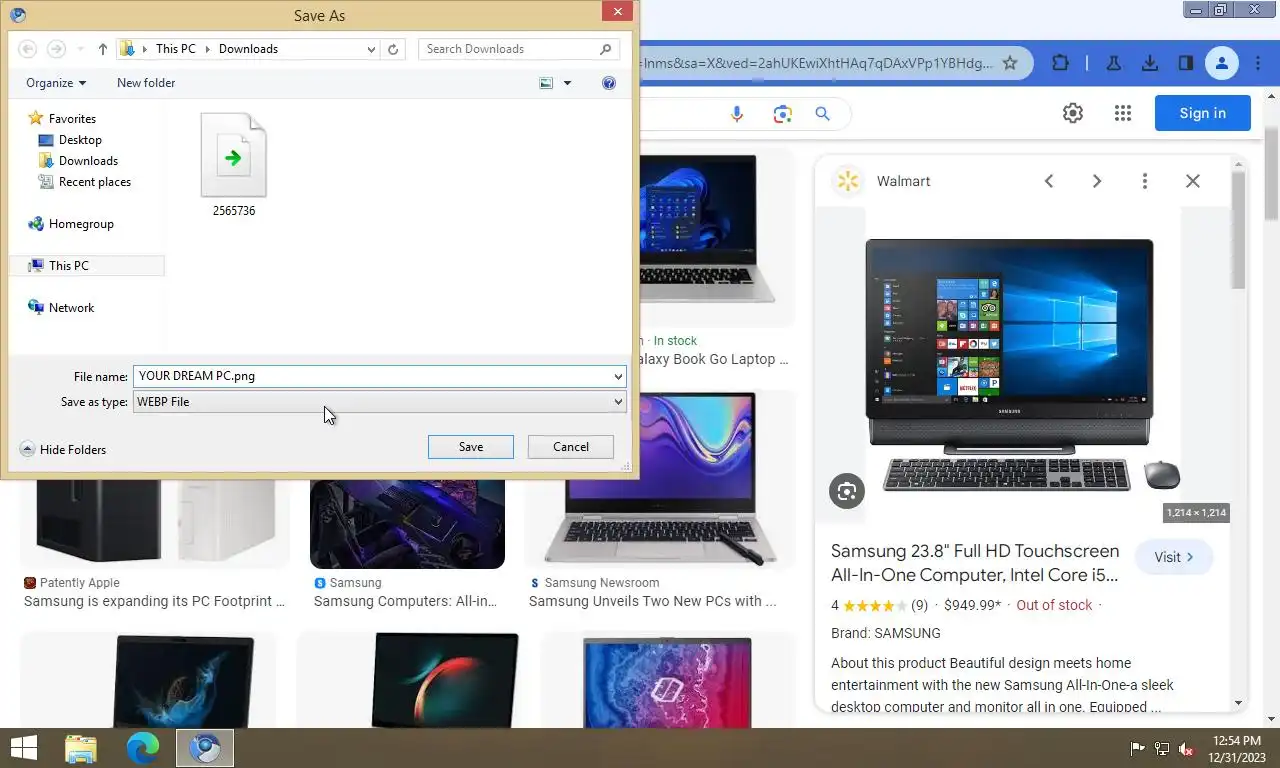This screenshot has width=1280, height=768.
Task: Show previous image in Walmart panel
Action: point(1049,181)
